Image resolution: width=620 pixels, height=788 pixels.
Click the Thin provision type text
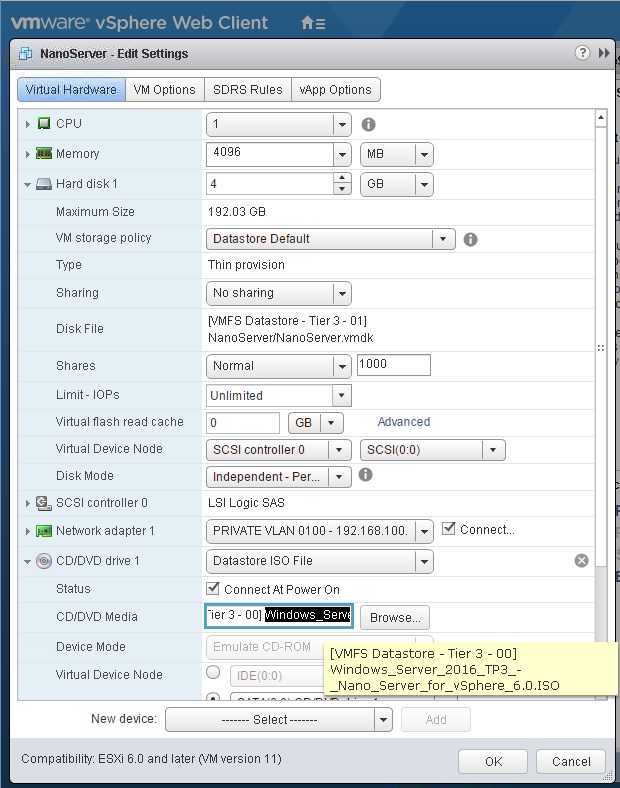(246, 265)
